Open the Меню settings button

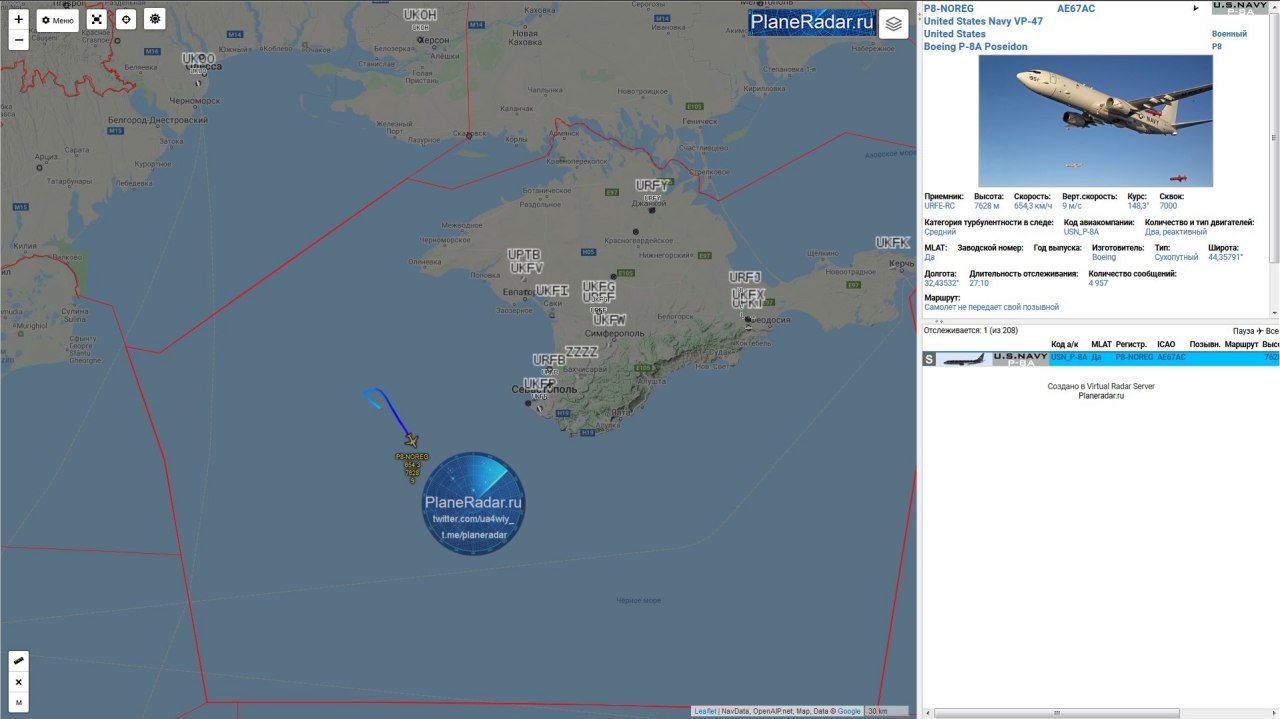[x=58, y=20]
